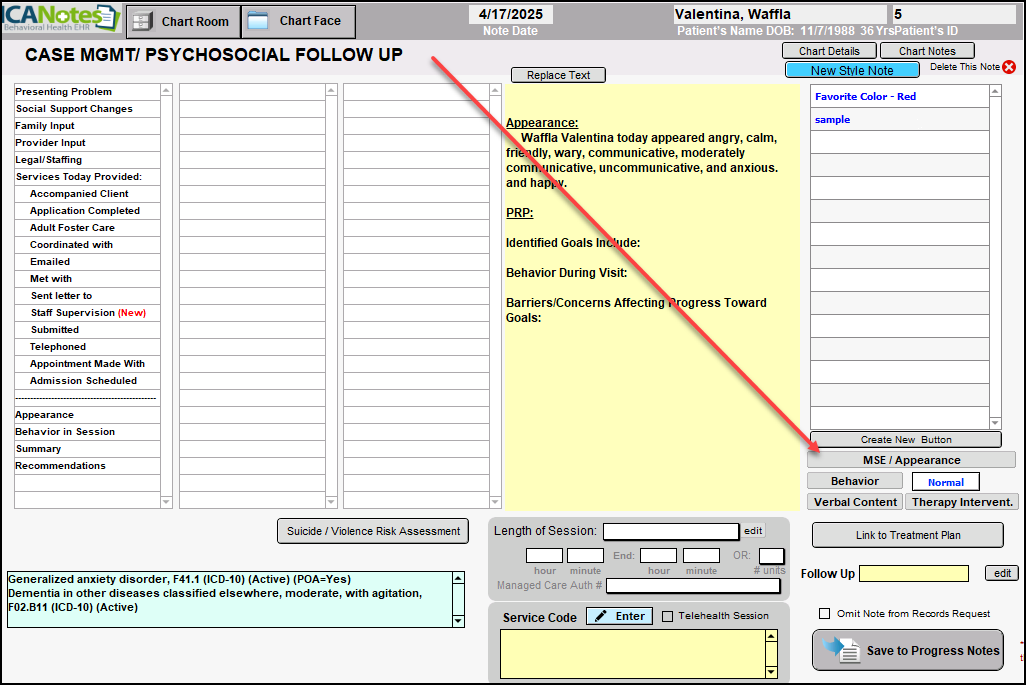Select Presenting Problem in the list

click(63, 92)
